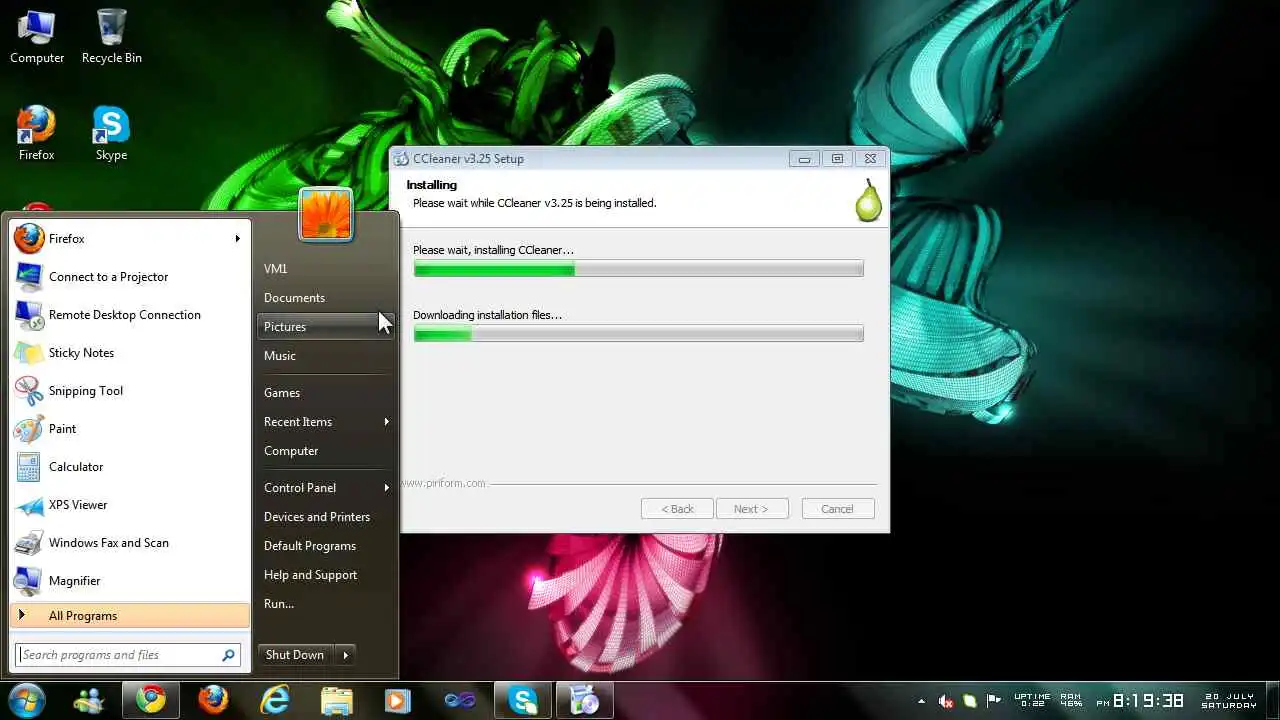The image size is (1280, 720).
Task: Open Calculator from the Start menu
Action: pos(130,467)
